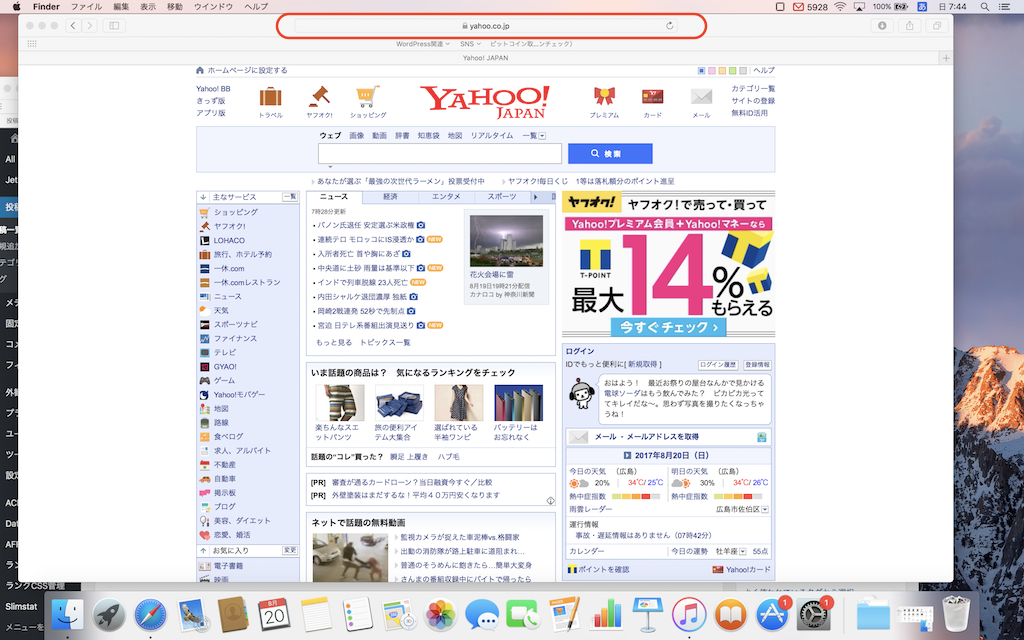Switch to the エンタメ news tab

[x=446, y=197]
